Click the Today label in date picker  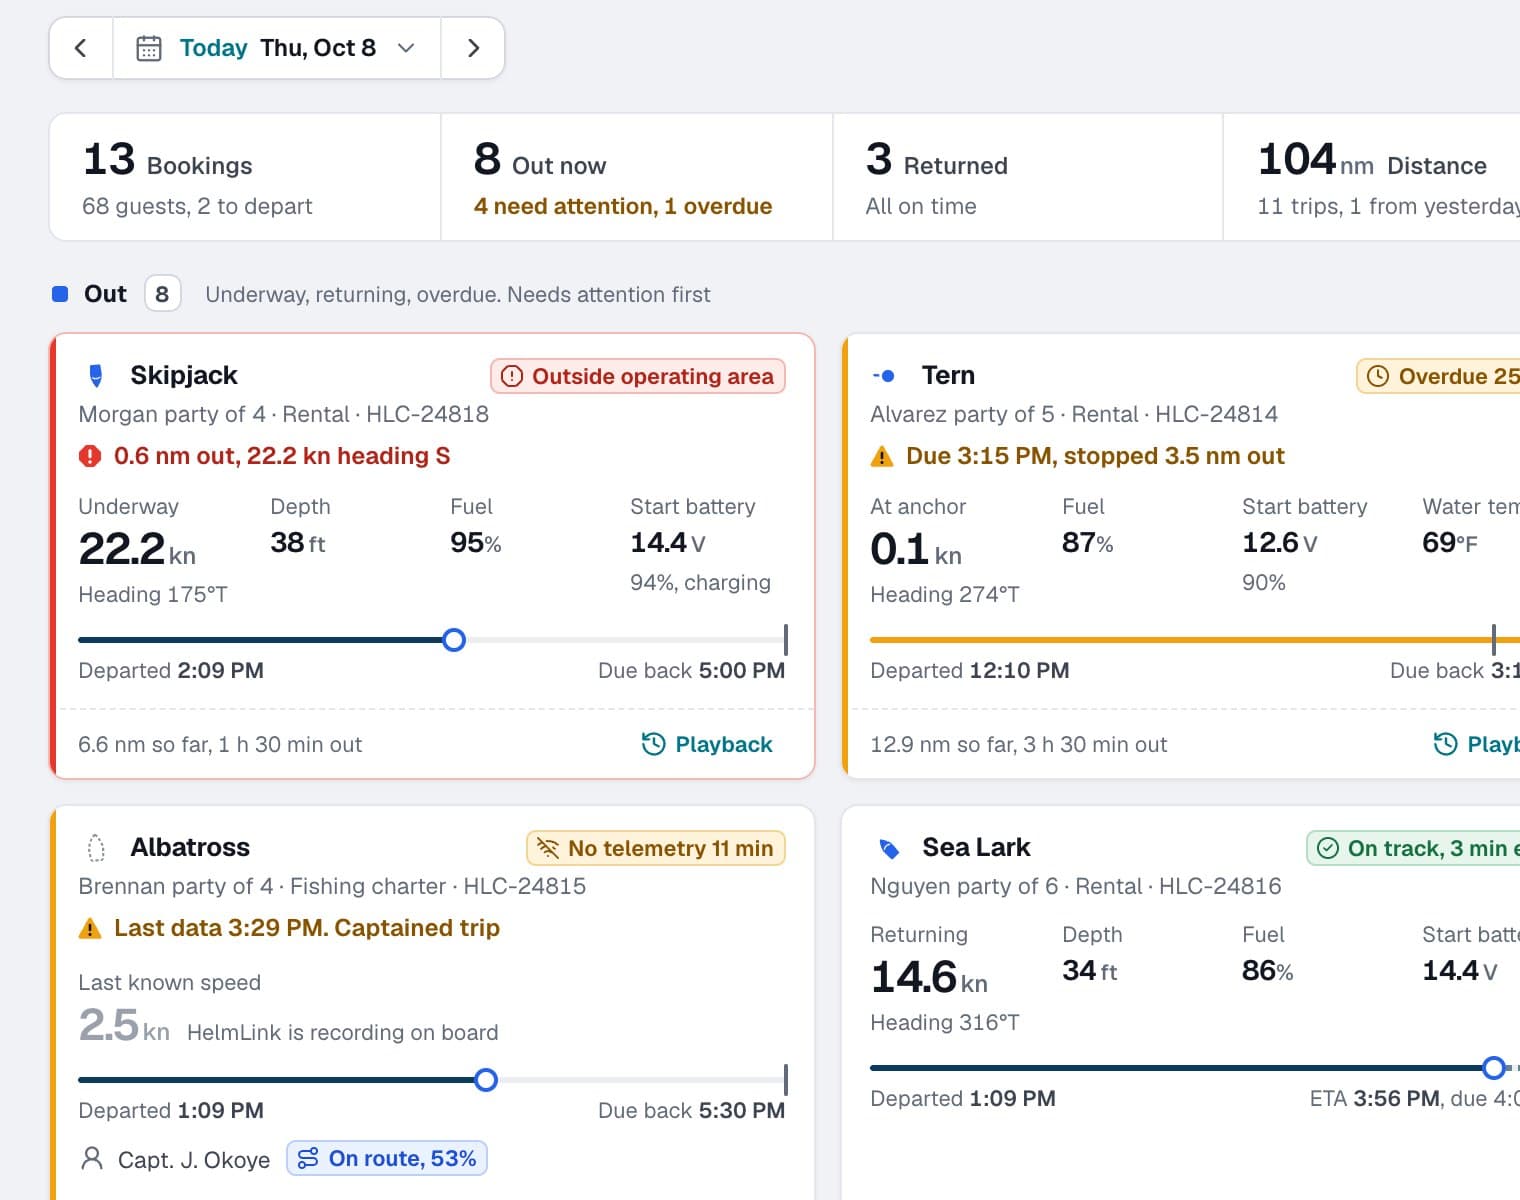click(x=213, y=48)
